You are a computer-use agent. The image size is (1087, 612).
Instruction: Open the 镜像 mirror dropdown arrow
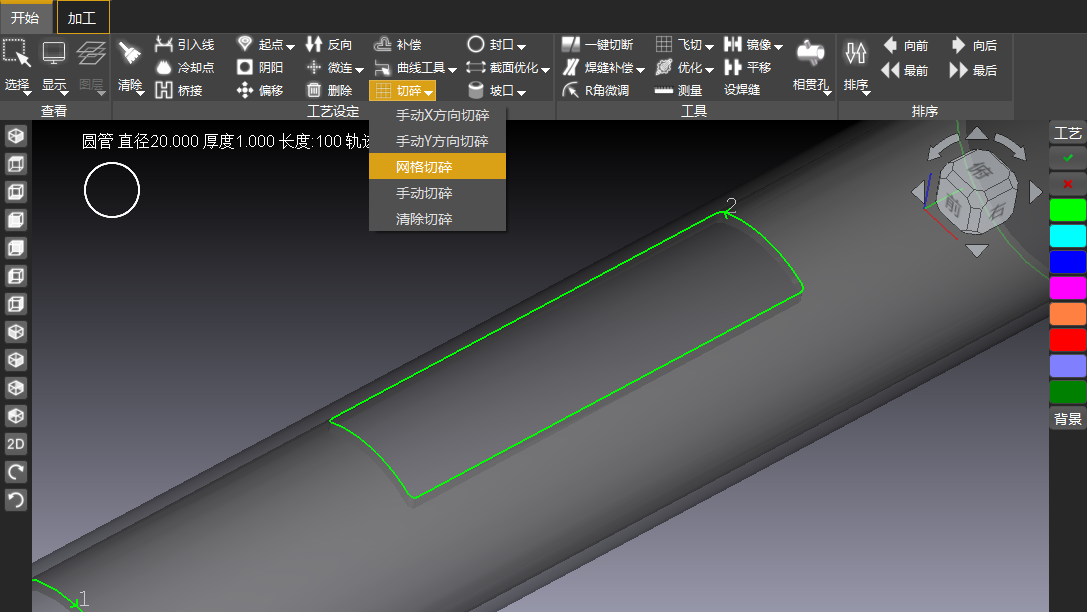[x=778, y=46]
